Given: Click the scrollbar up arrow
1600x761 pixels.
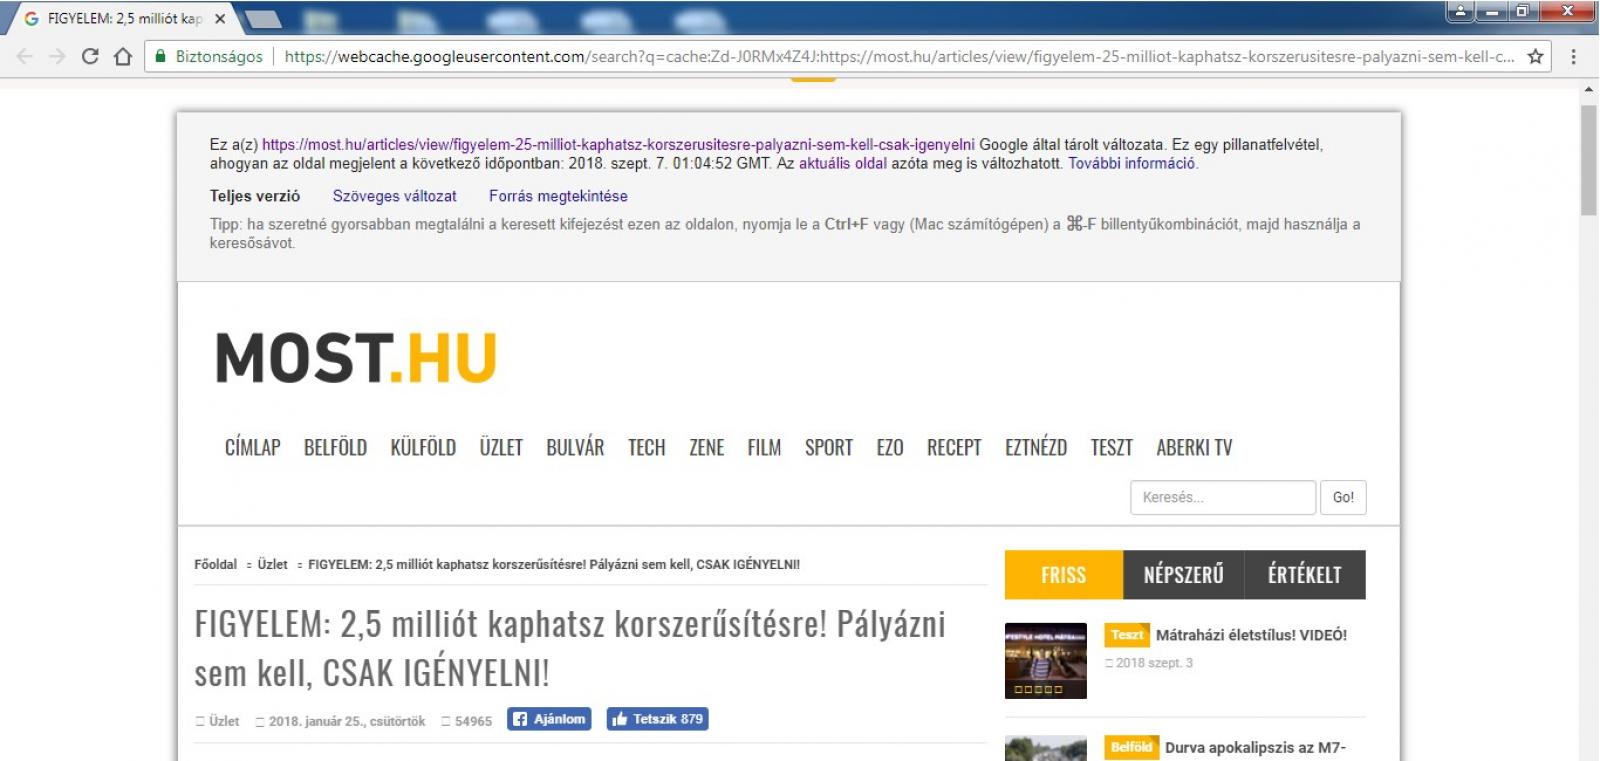Looking at the screenshot, I should pos(1589,89).
